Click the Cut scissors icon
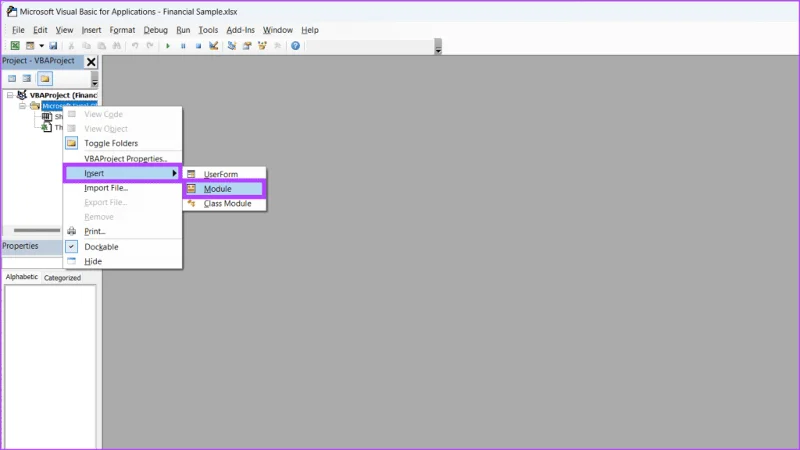The width and height of the screenshot is (800, 450). click(71, 46)
